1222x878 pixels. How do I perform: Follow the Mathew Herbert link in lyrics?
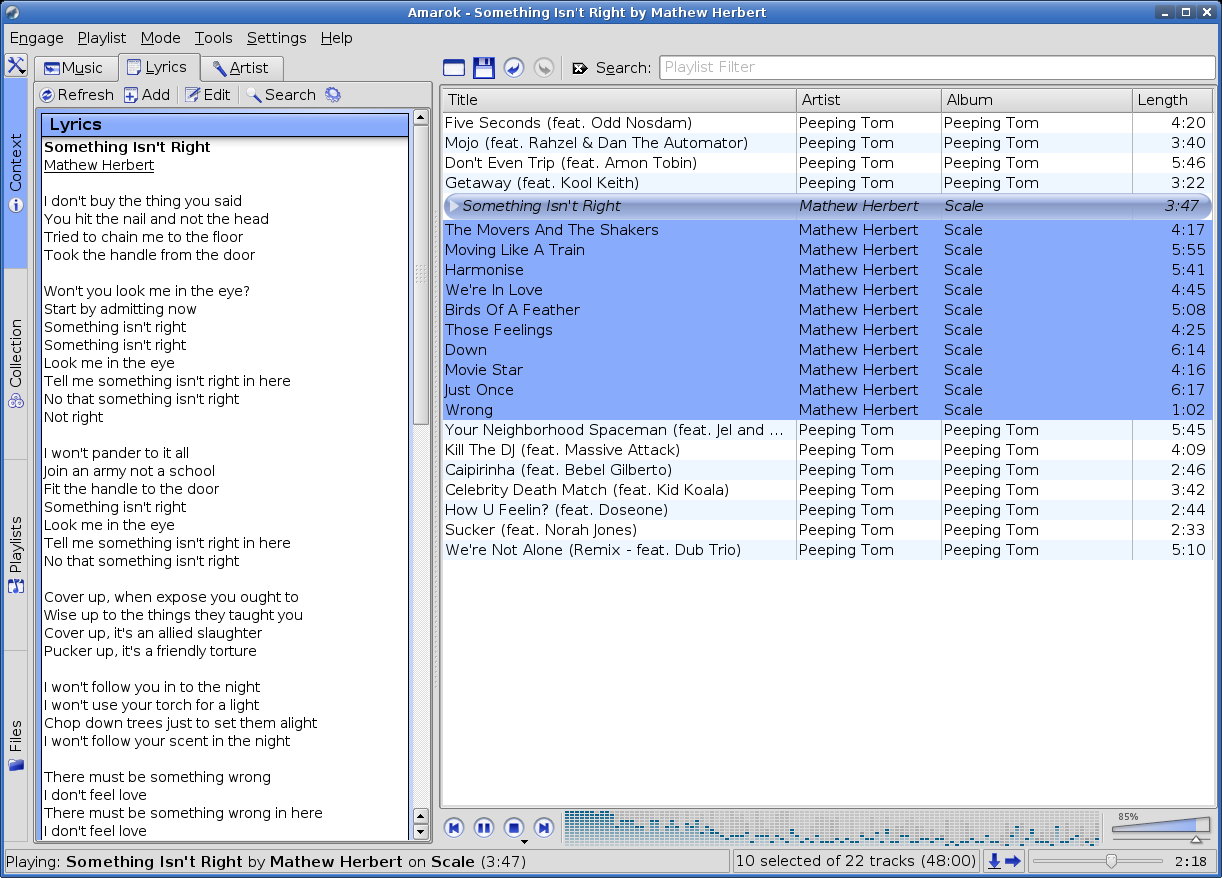pyautogui.click(x=99, y=165)
